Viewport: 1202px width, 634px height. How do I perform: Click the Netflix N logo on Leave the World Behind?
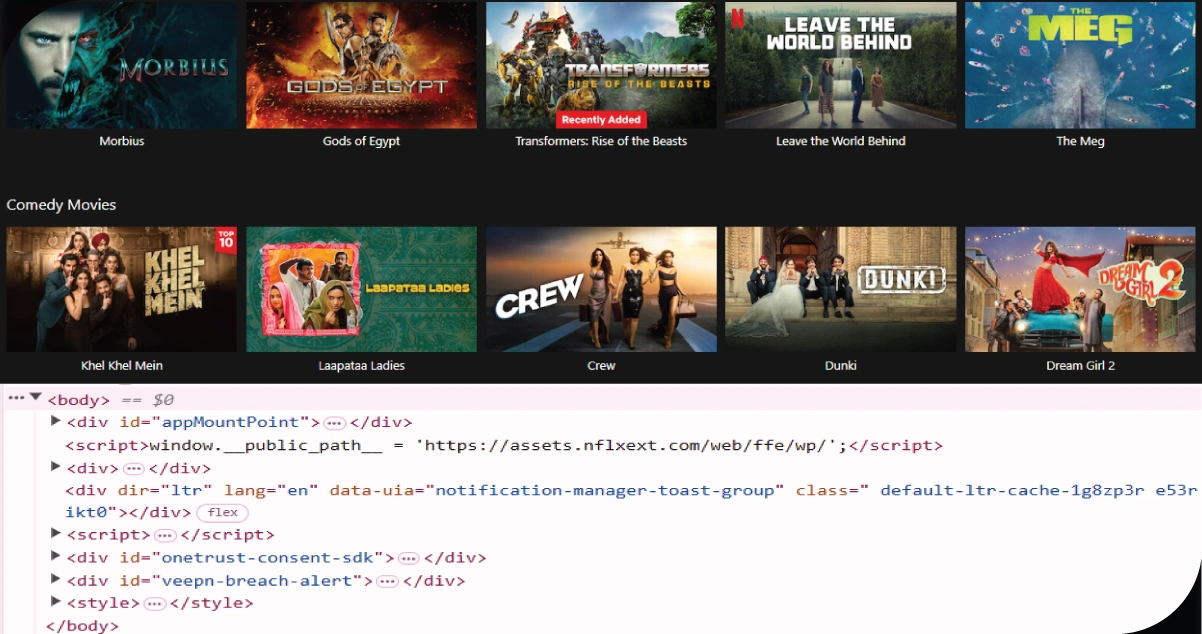738,17
